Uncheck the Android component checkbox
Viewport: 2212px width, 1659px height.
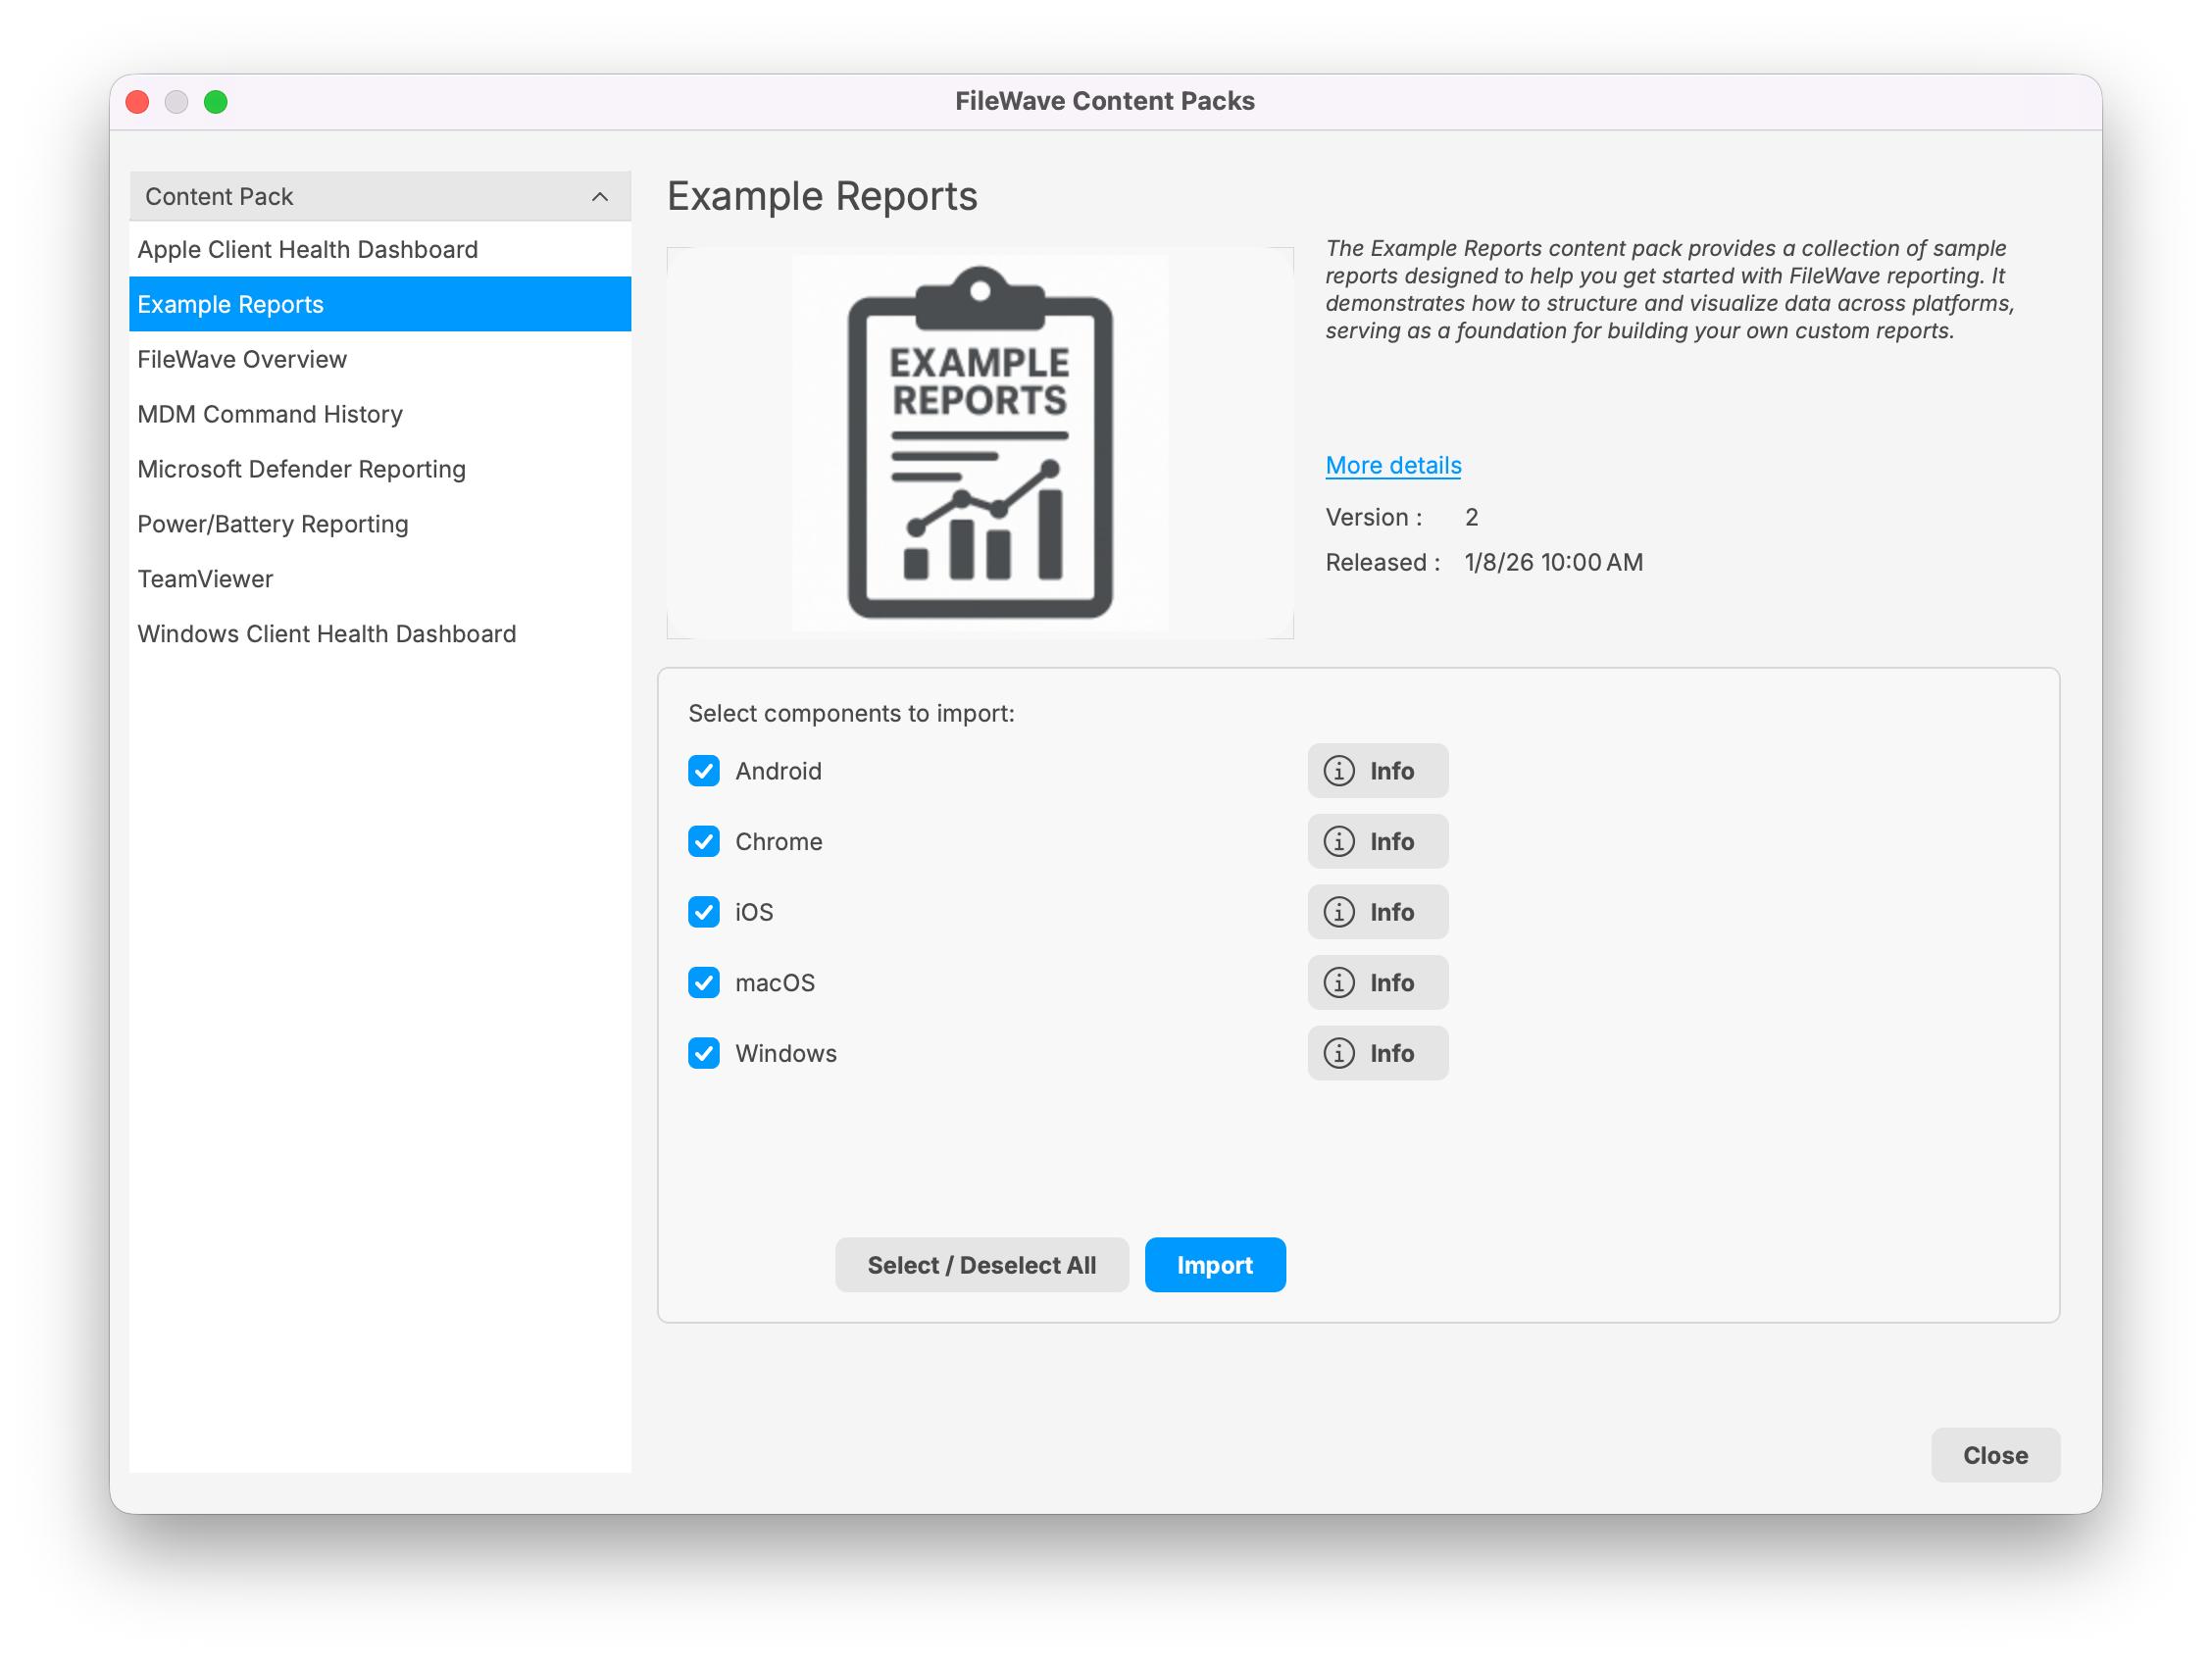704,771
